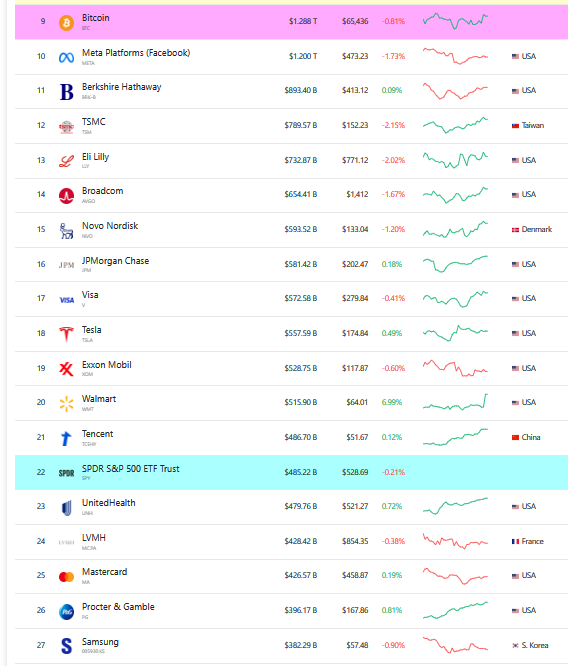Select Eli Lilly price $771.12
Screen dimensions: 568x666
pos(355,160)
